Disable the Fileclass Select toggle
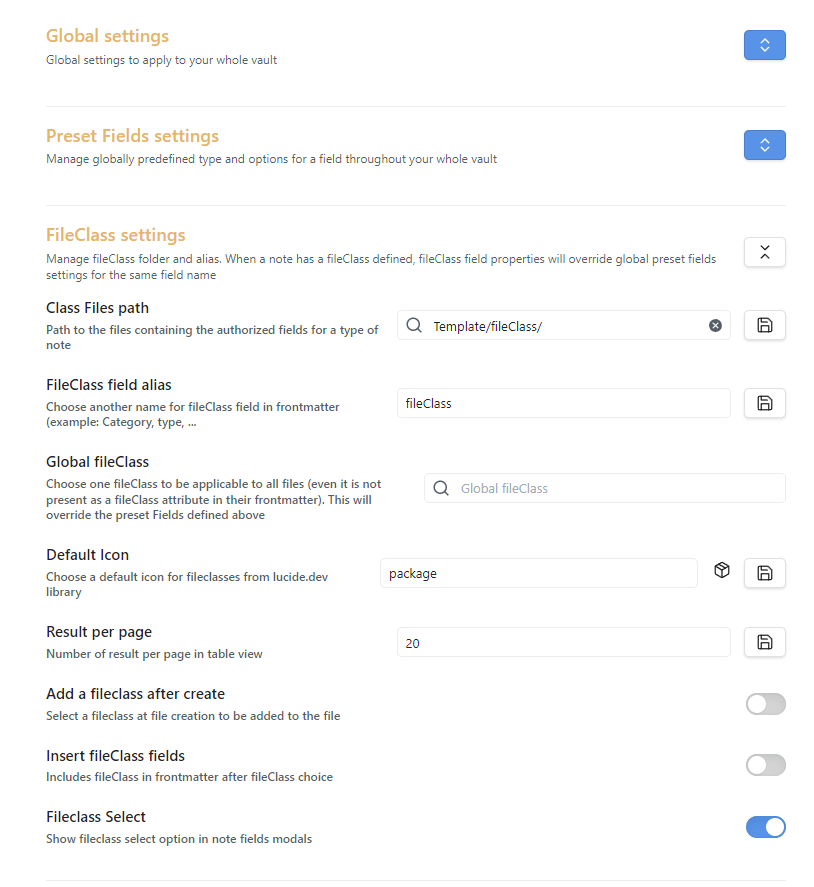Image resolution: width=814 pixels, height=887 pixels. pos(765,827)
